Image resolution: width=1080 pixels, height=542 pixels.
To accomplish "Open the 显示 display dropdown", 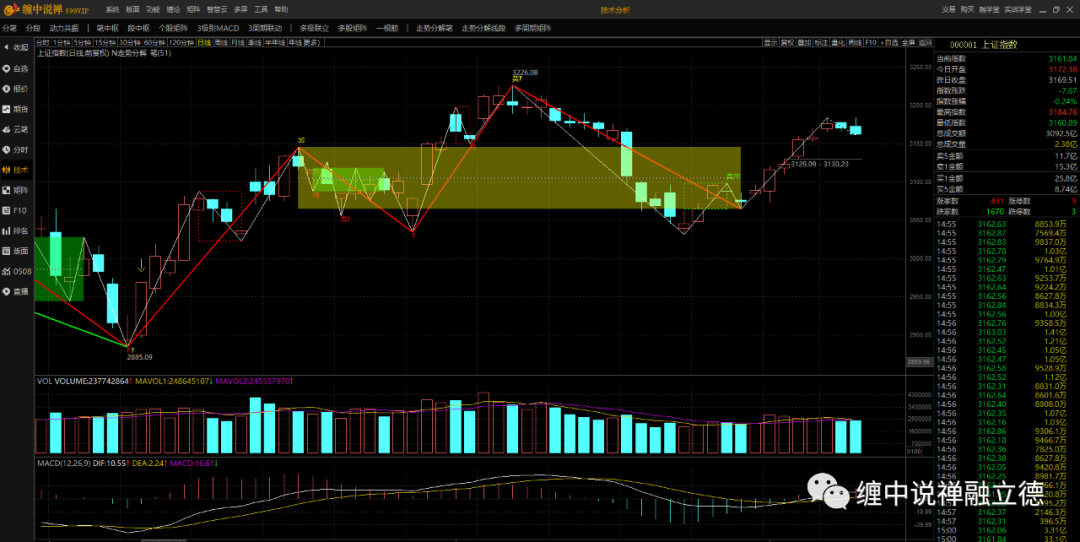I will 770,43.
